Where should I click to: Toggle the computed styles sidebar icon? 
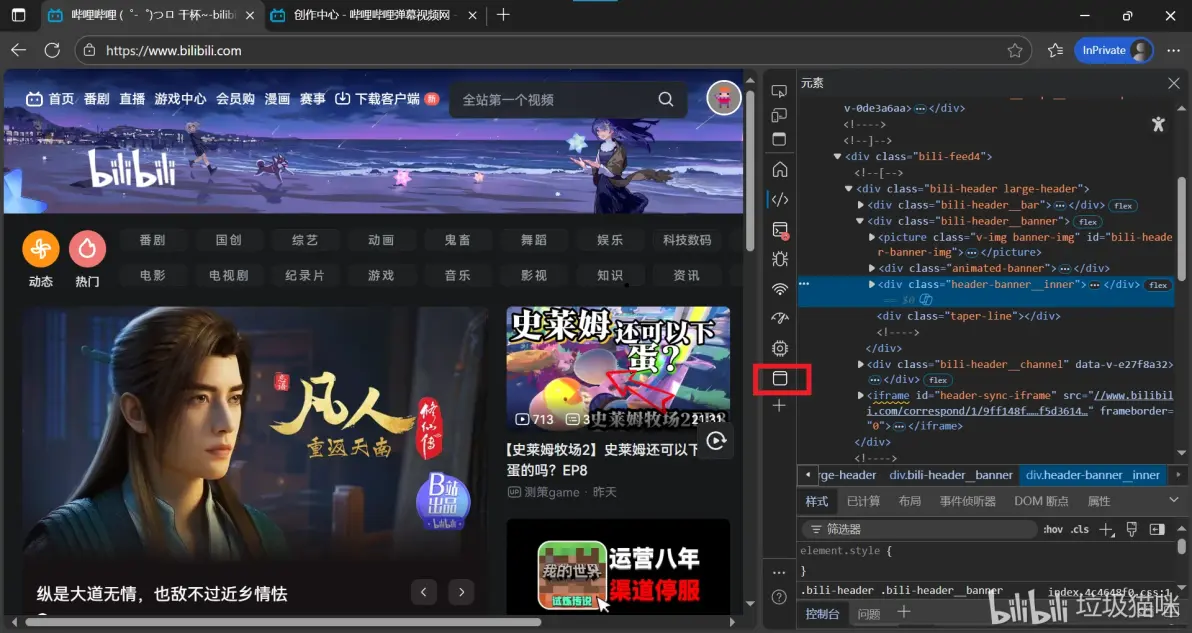(1157, 530)
